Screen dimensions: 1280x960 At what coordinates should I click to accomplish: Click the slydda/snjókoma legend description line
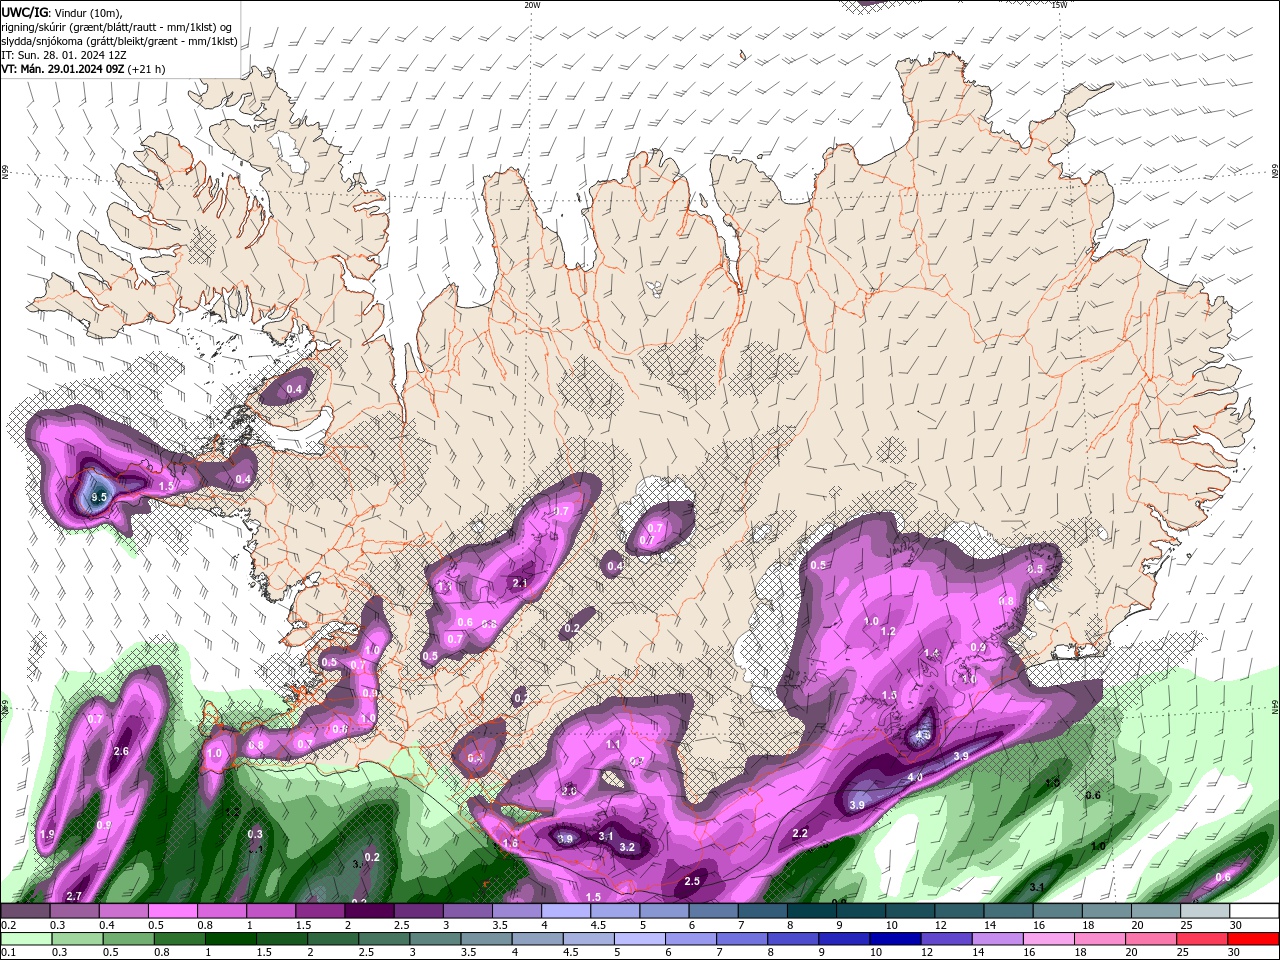(120, 41)
